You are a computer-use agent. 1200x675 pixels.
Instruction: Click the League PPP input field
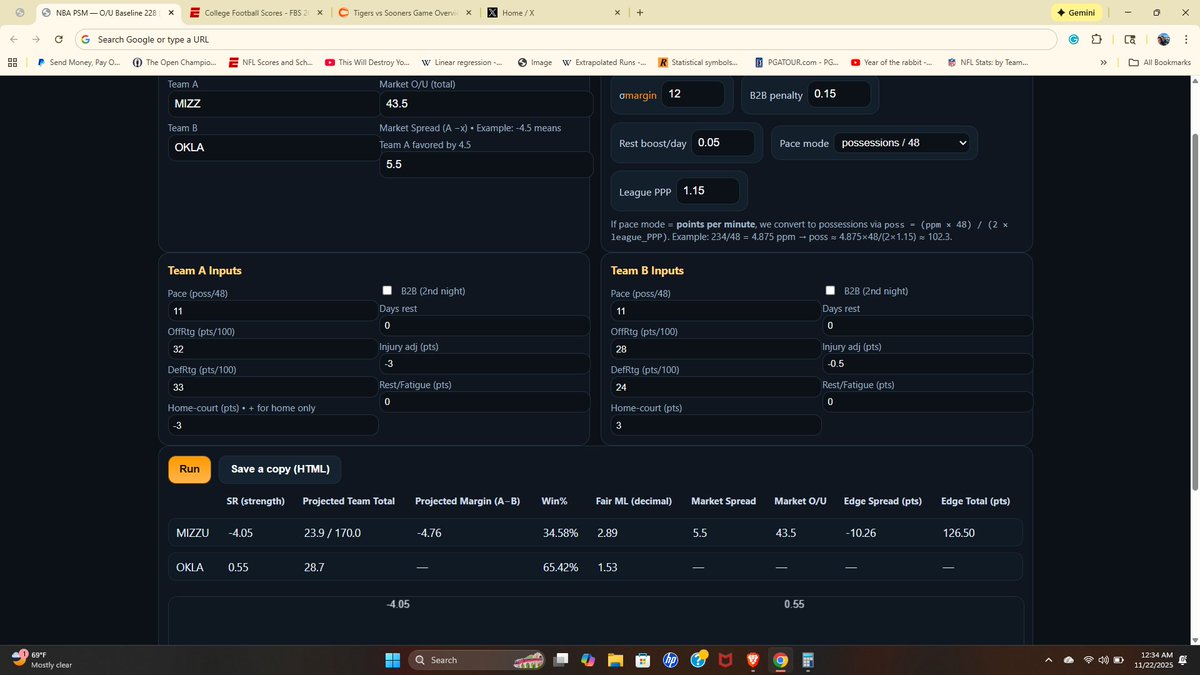pyautogui.click(x=708, y=190)
